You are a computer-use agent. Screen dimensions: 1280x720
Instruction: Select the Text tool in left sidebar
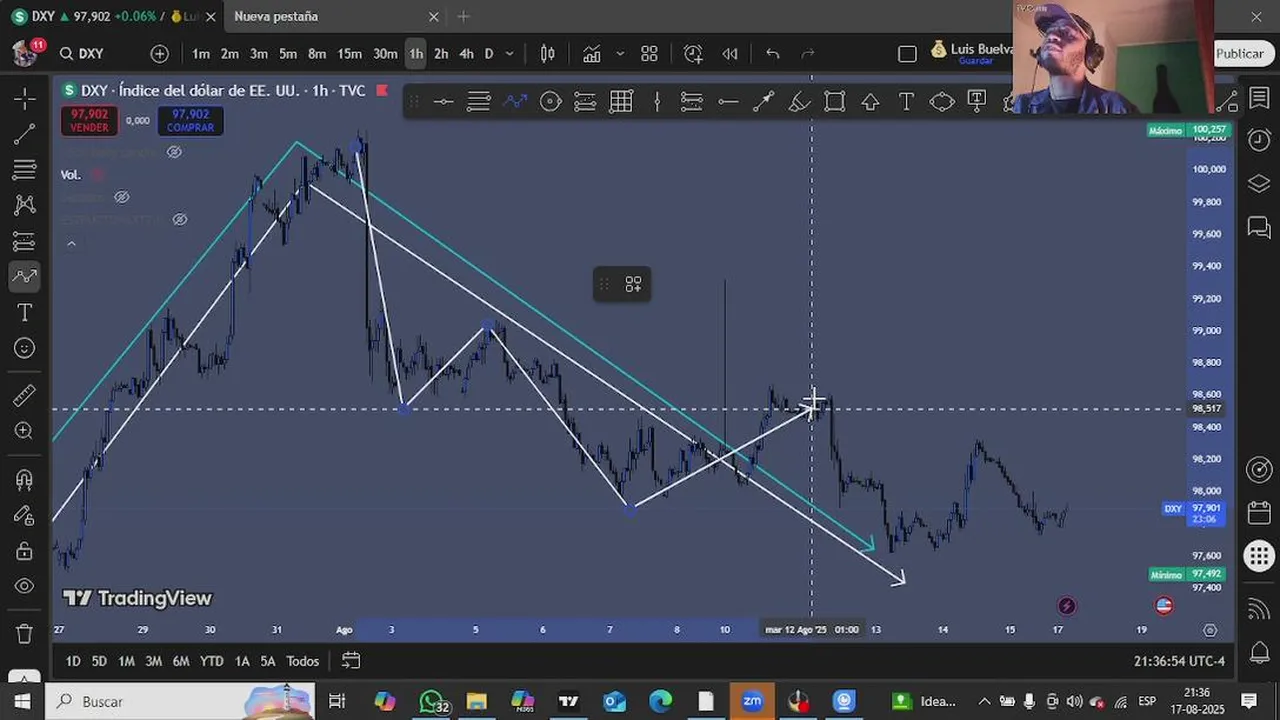coord(25,313)
